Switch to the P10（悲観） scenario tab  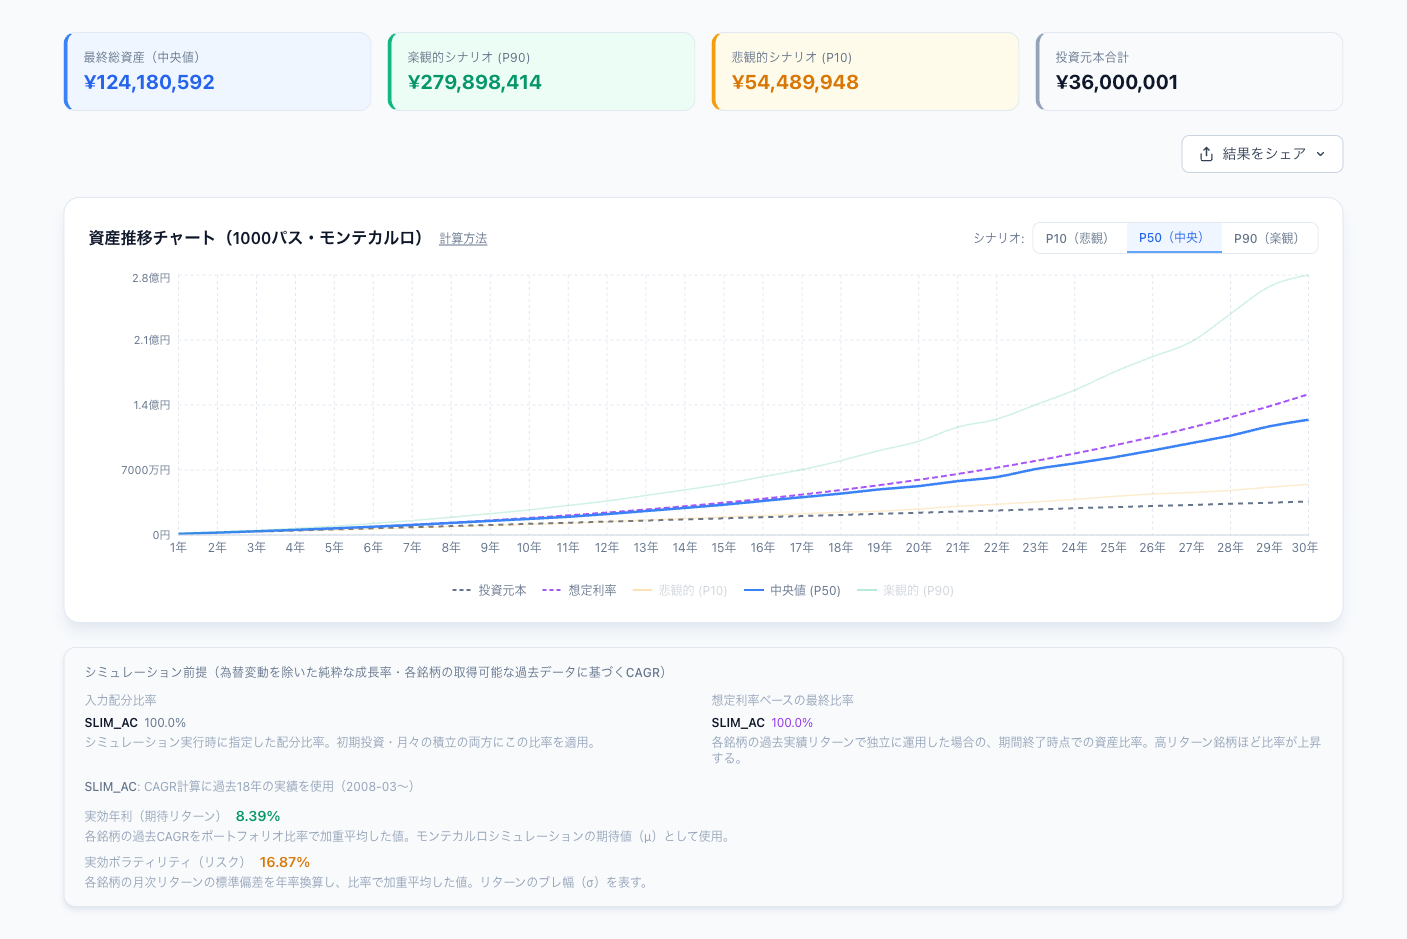[1080, 238]
